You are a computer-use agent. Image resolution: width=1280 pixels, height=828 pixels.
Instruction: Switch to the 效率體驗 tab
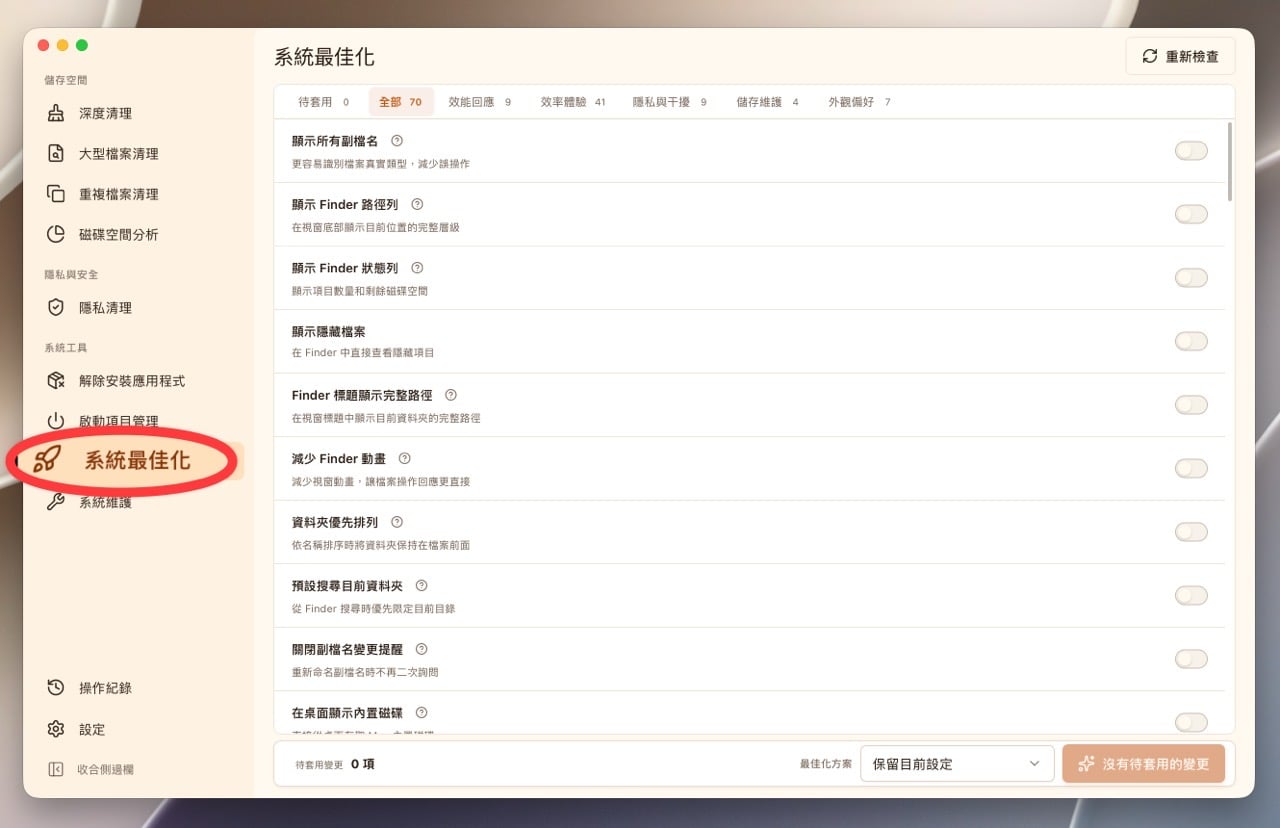pos(573,102)
